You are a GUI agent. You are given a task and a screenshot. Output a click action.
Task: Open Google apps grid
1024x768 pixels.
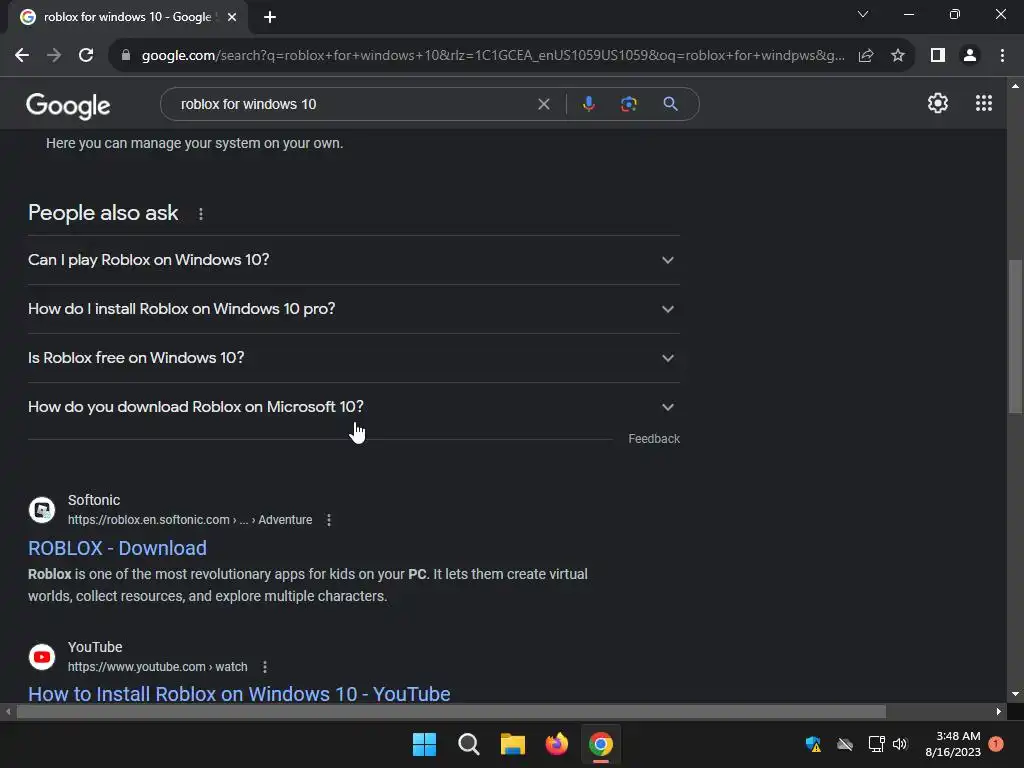(984, 103)
